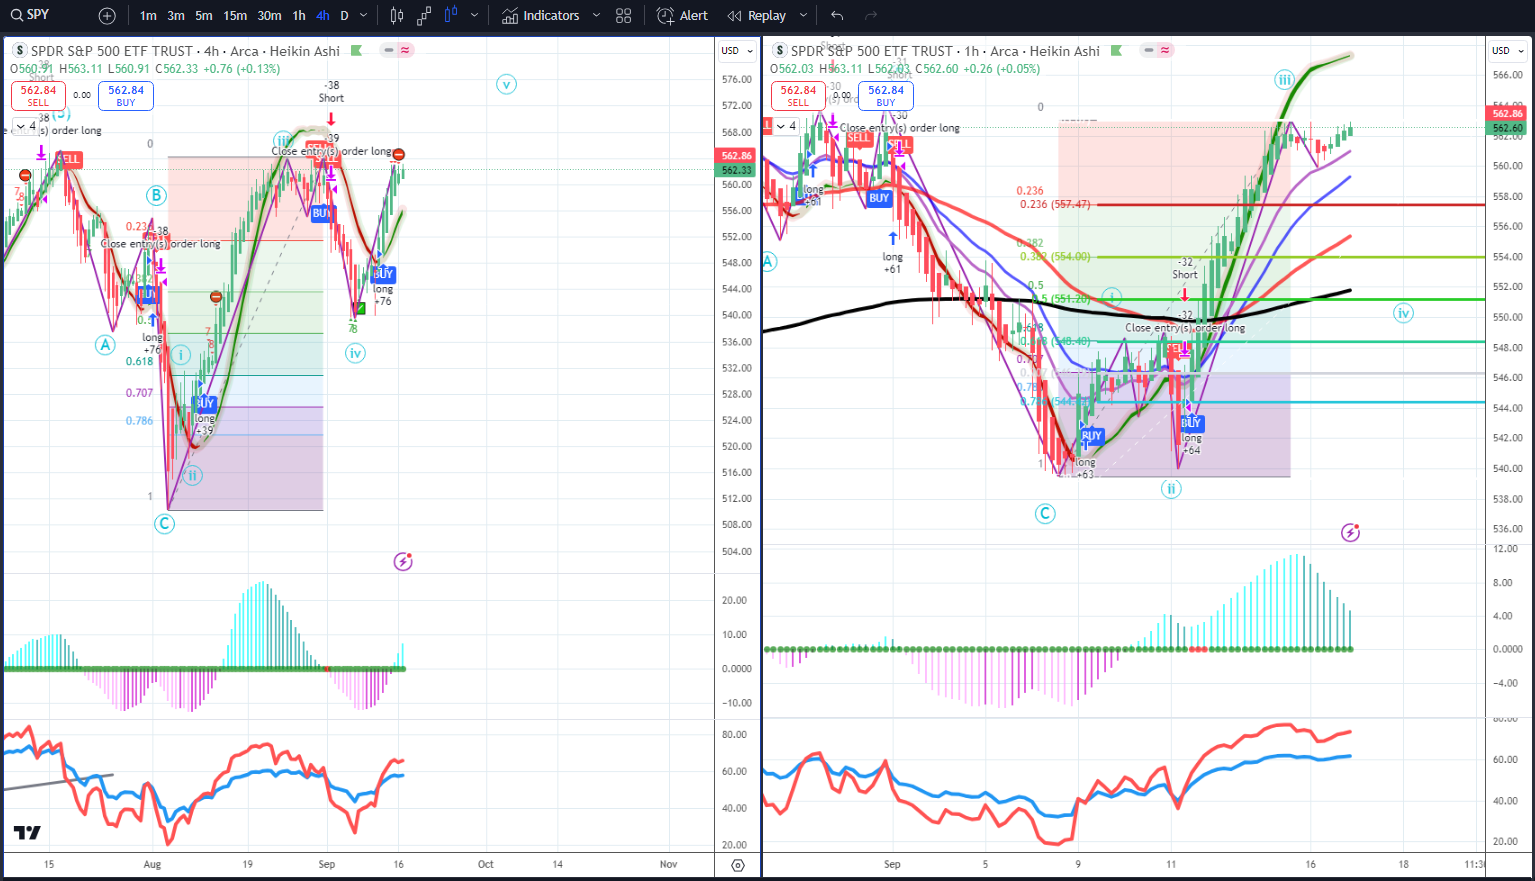Click SELL 562.84 on 4h chart
The width and height of the screenshot is (1535, 881).
point(38,95)
